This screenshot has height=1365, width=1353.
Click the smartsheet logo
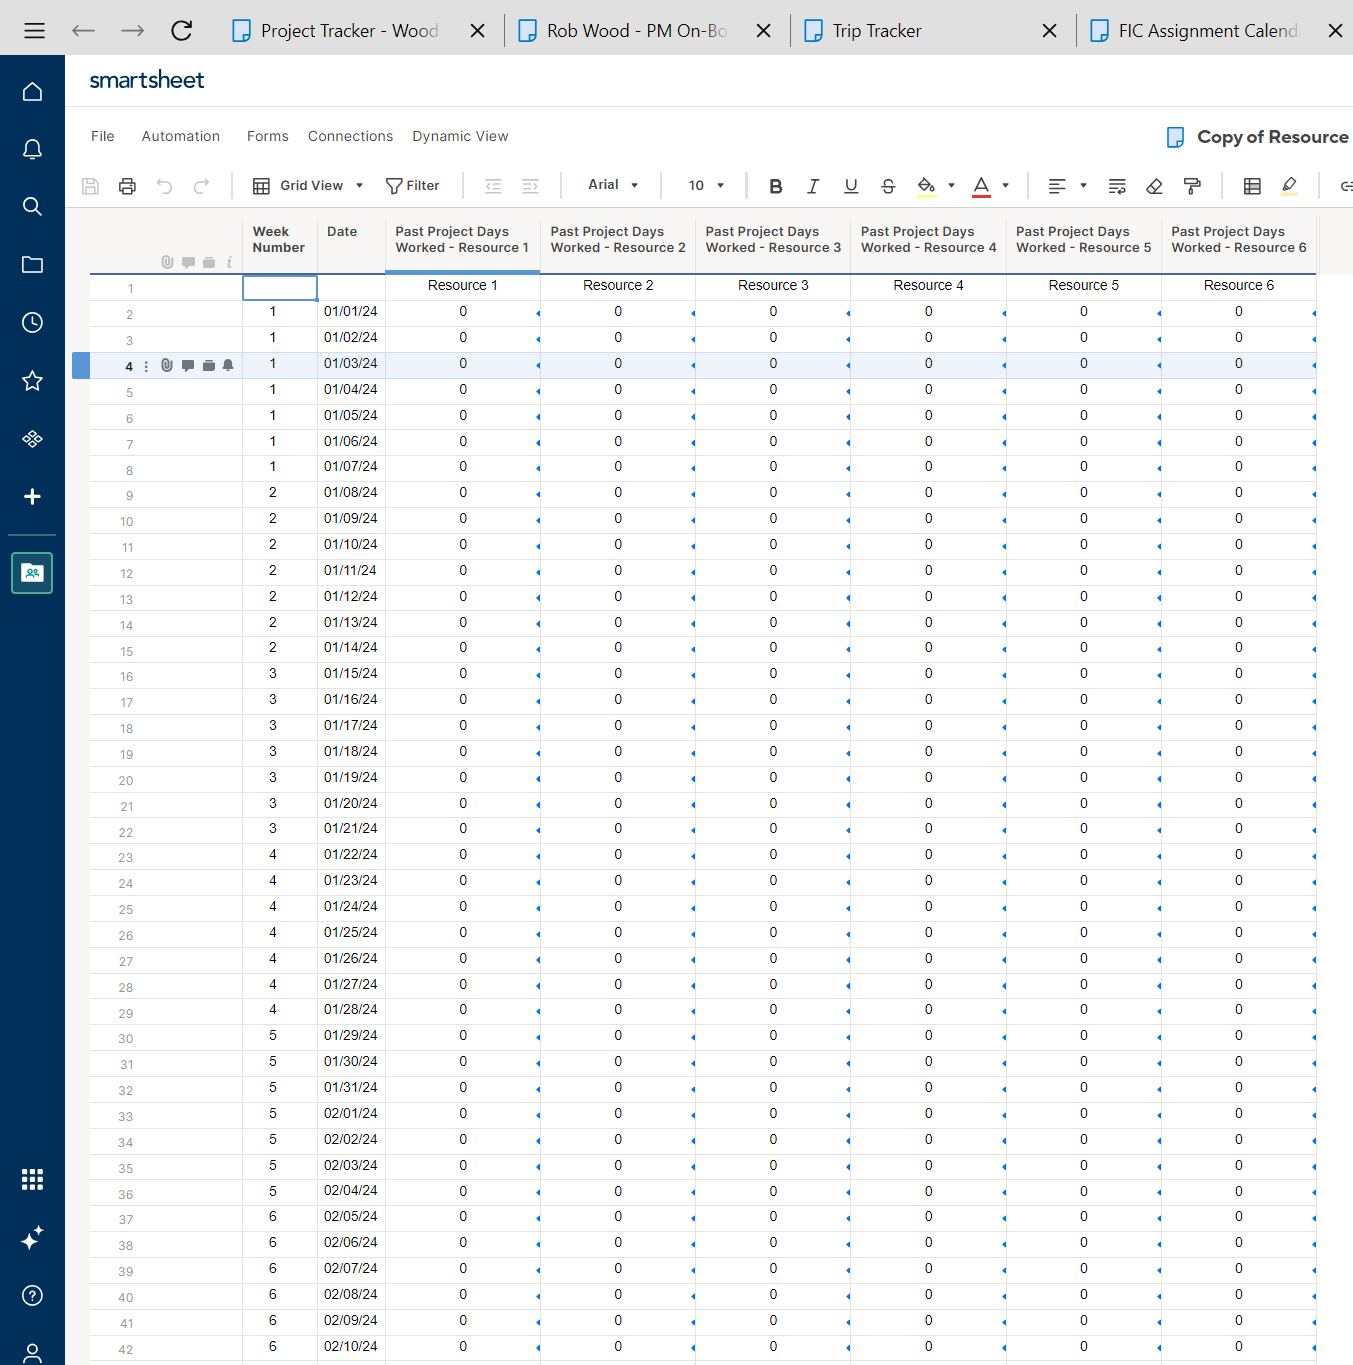(x=147, y=80)
